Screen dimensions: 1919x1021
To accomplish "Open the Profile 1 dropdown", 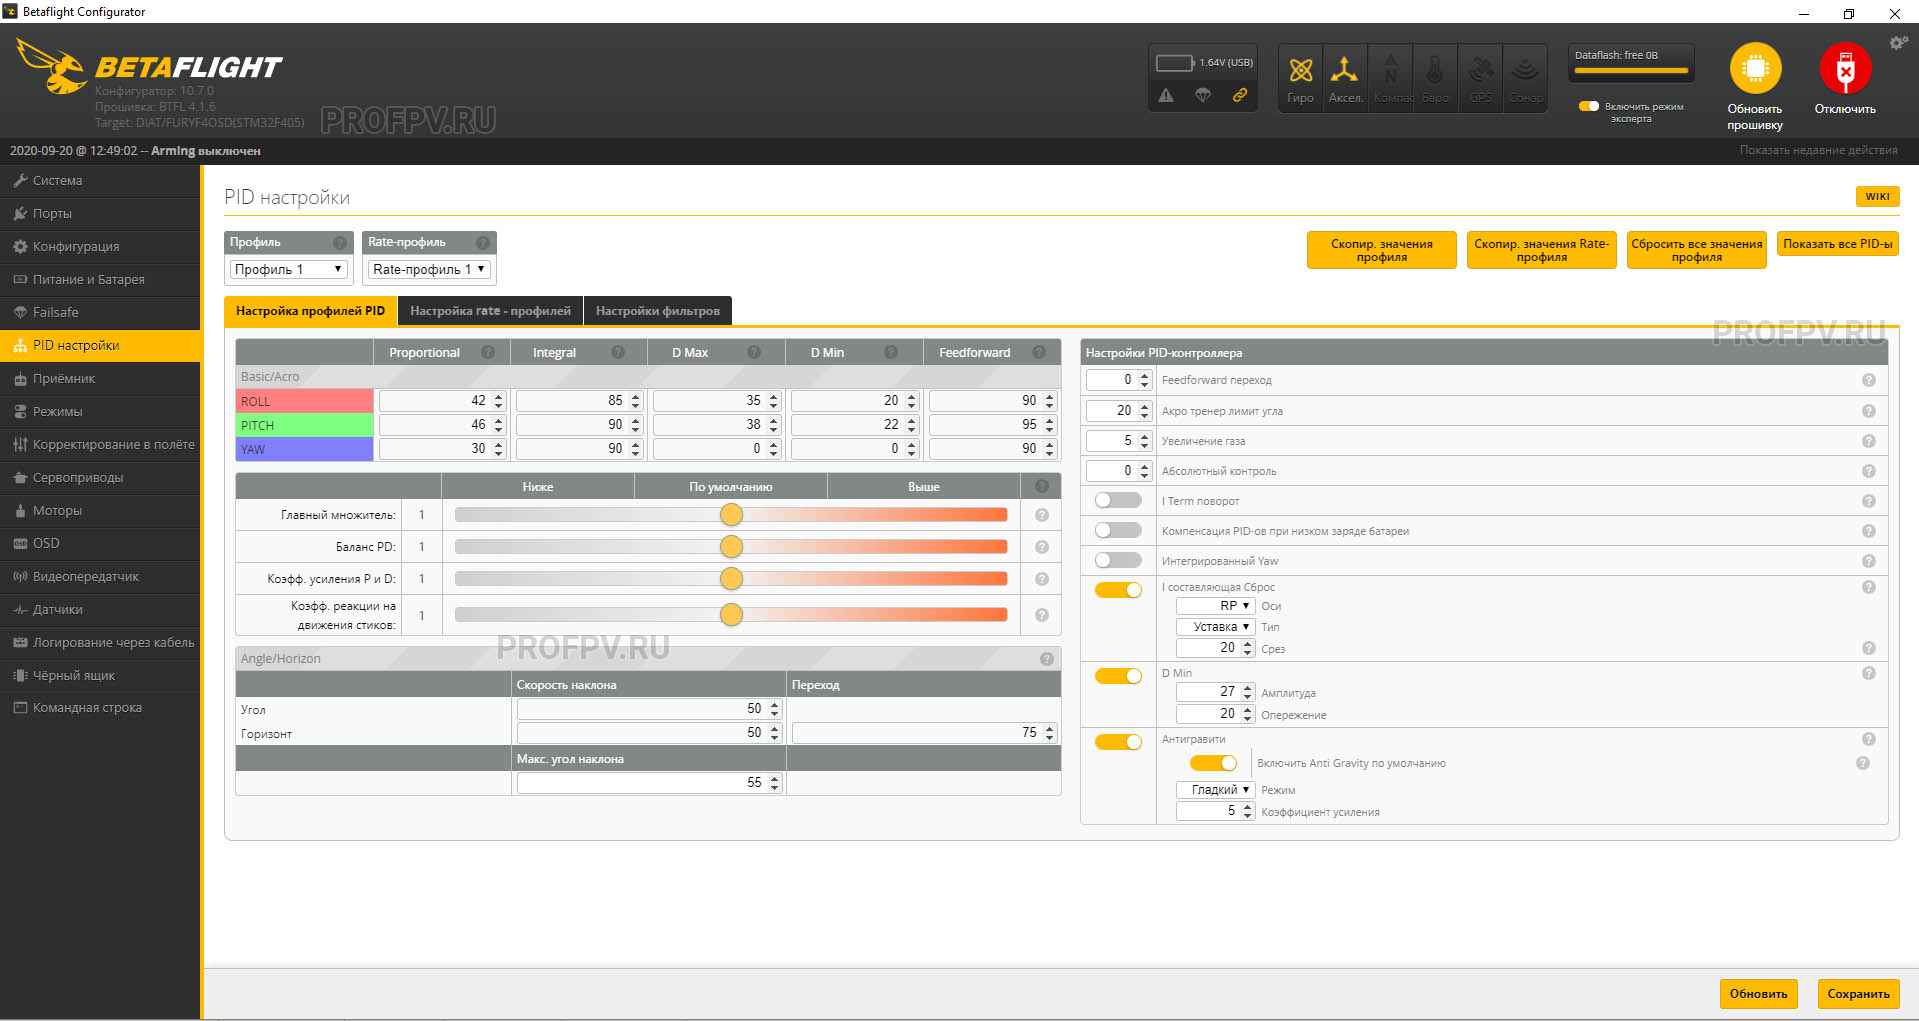I will (x=288, y=269).
